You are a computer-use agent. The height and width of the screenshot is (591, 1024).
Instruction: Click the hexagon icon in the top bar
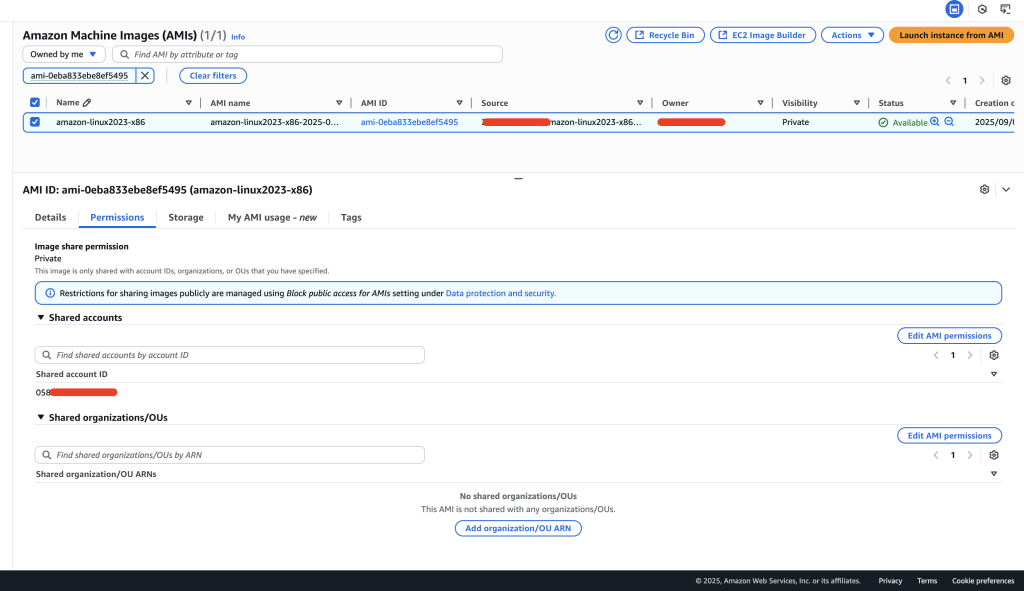982,9
